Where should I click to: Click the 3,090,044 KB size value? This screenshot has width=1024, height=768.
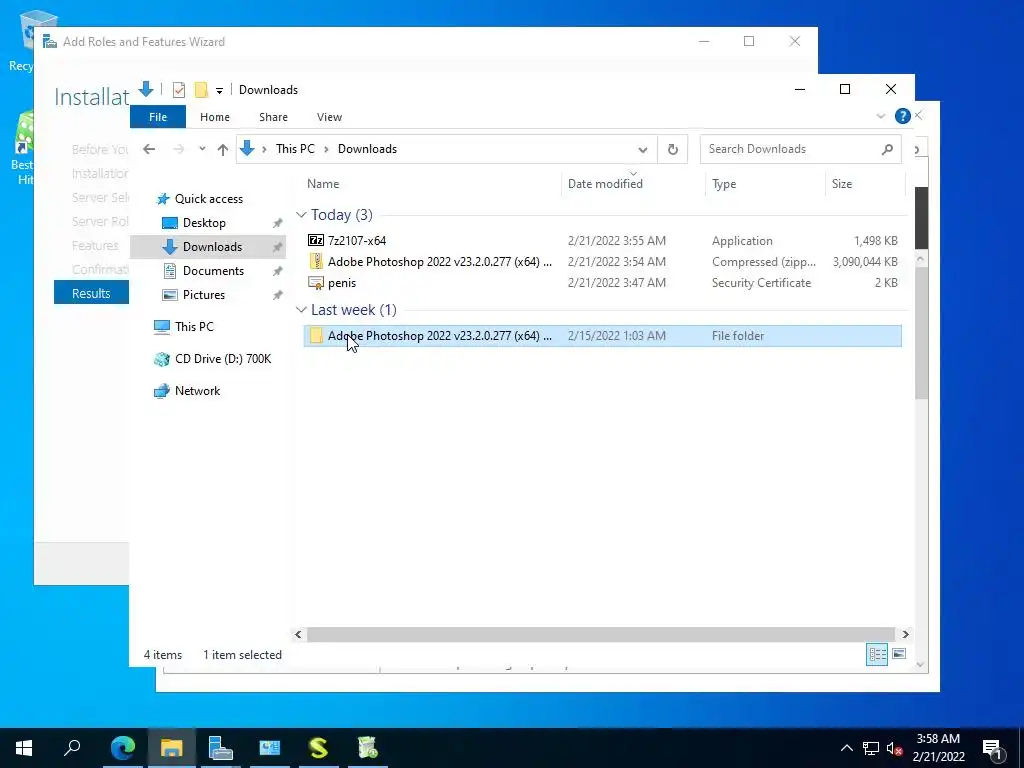tap(865, 262)
